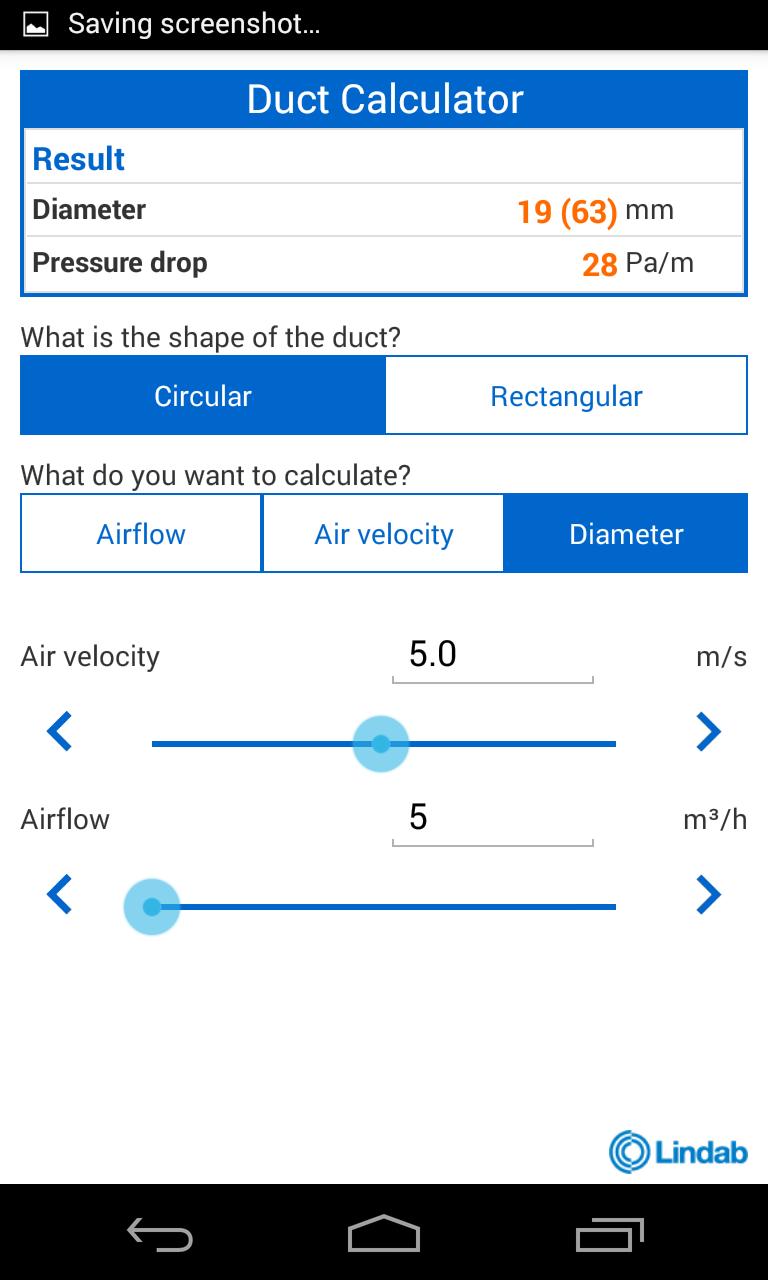Click the Air velocity slider handle
Image resolution: width=768 pixels, height=1280 pixels.
click(x=381, y=744)
